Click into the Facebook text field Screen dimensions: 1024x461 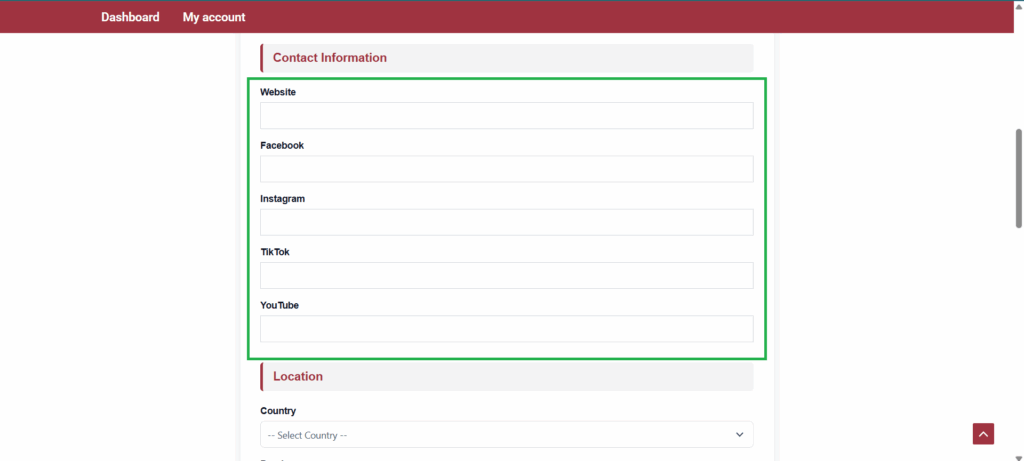click(x=506, y=169)
